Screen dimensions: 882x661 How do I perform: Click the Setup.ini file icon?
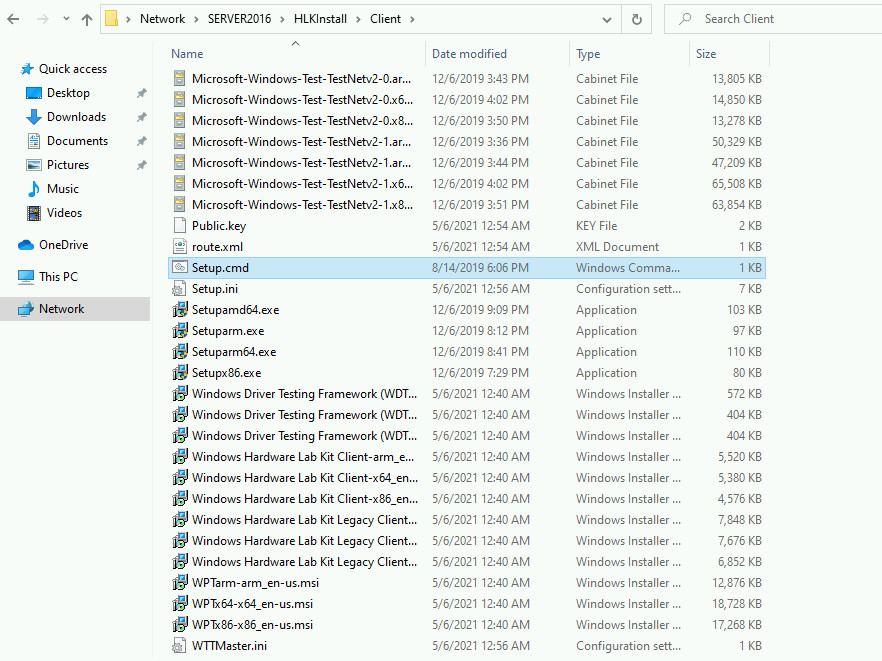tap(179, 289)
